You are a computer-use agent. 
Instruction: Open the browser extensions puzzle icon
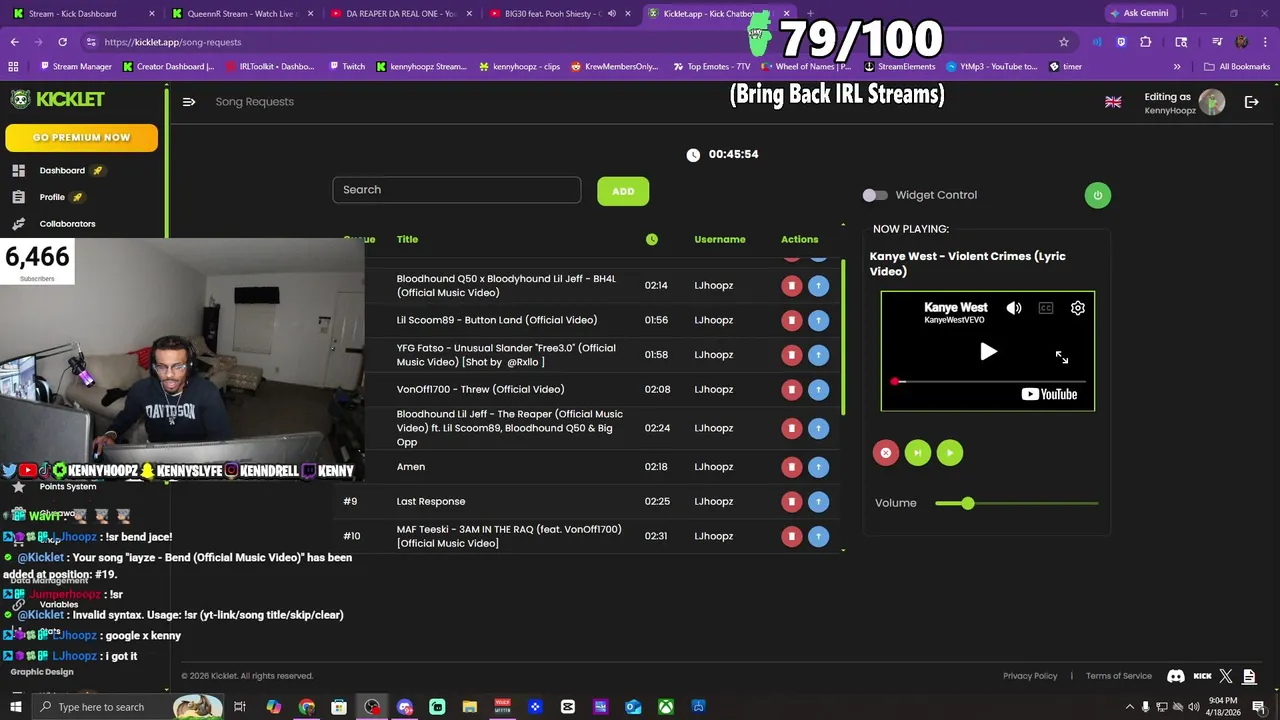(x=1146, y=42)
